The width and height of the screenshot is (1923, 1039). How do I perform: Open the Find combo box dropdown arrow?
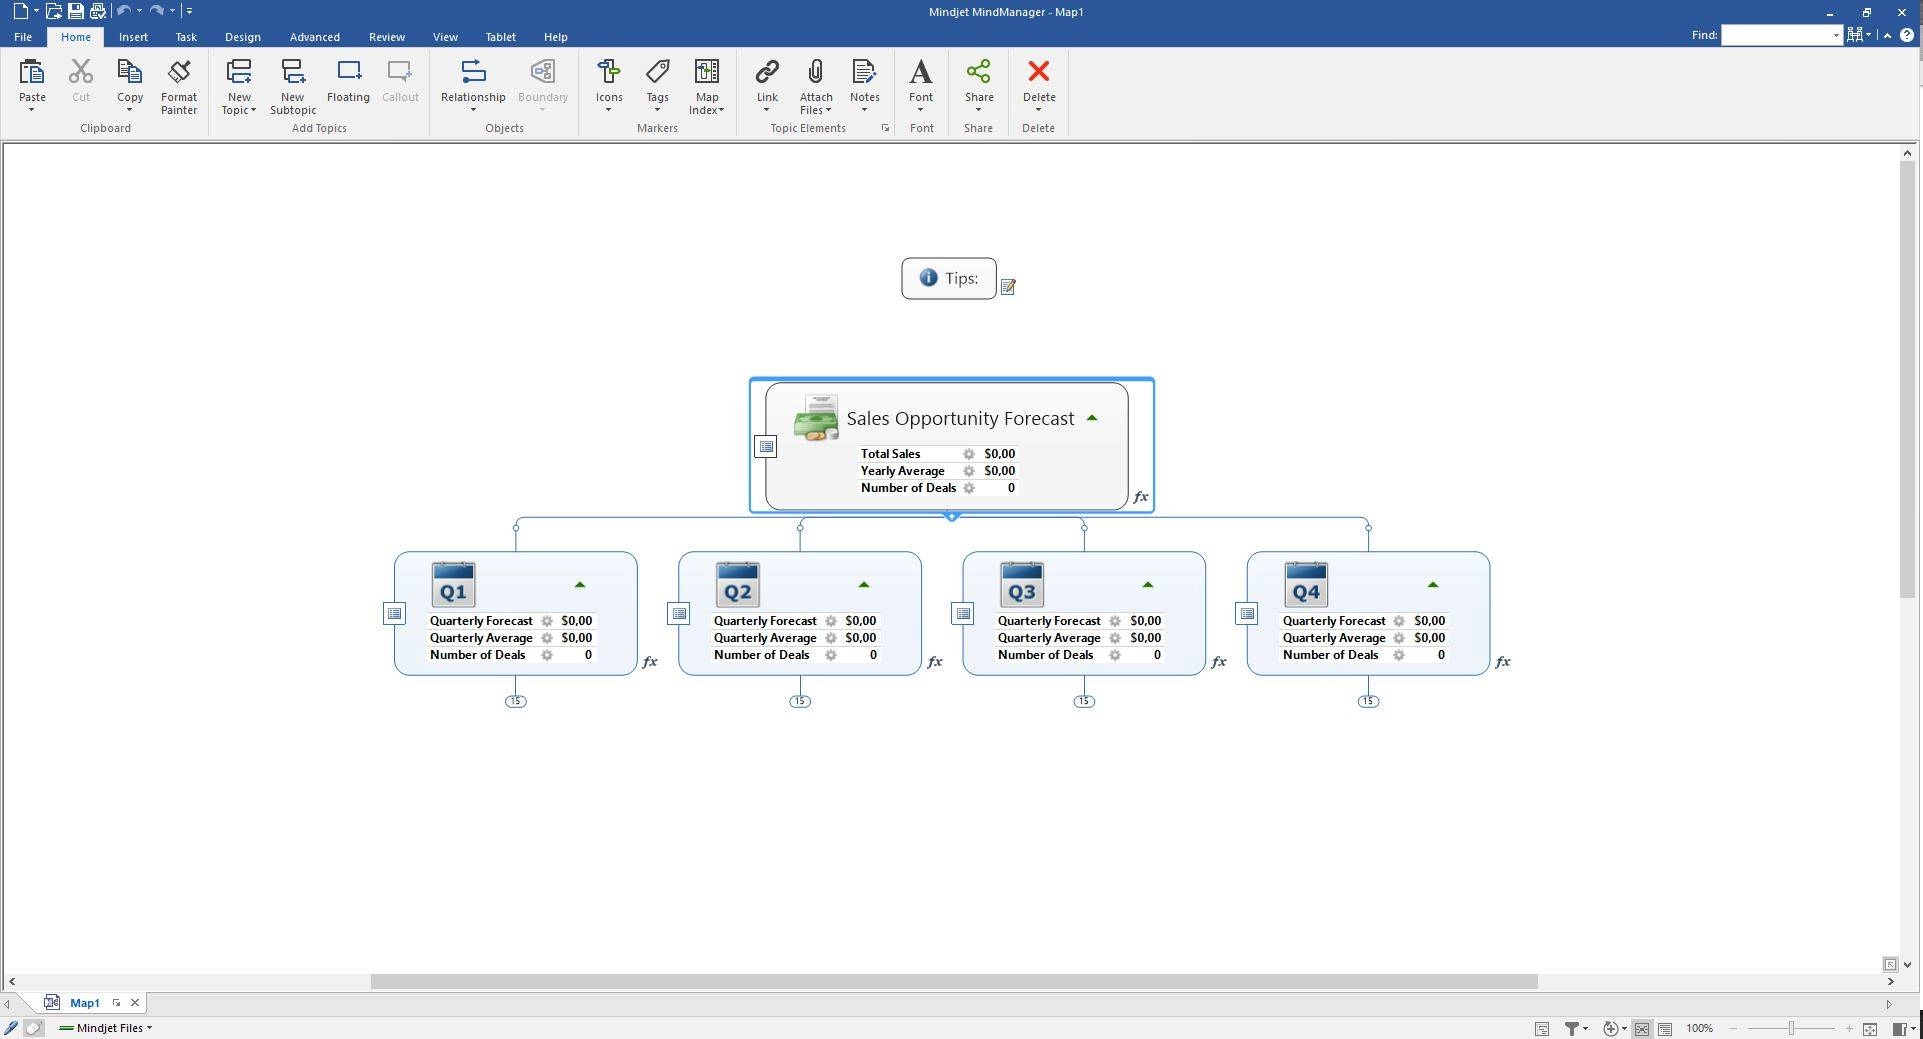click(1836, 36)
